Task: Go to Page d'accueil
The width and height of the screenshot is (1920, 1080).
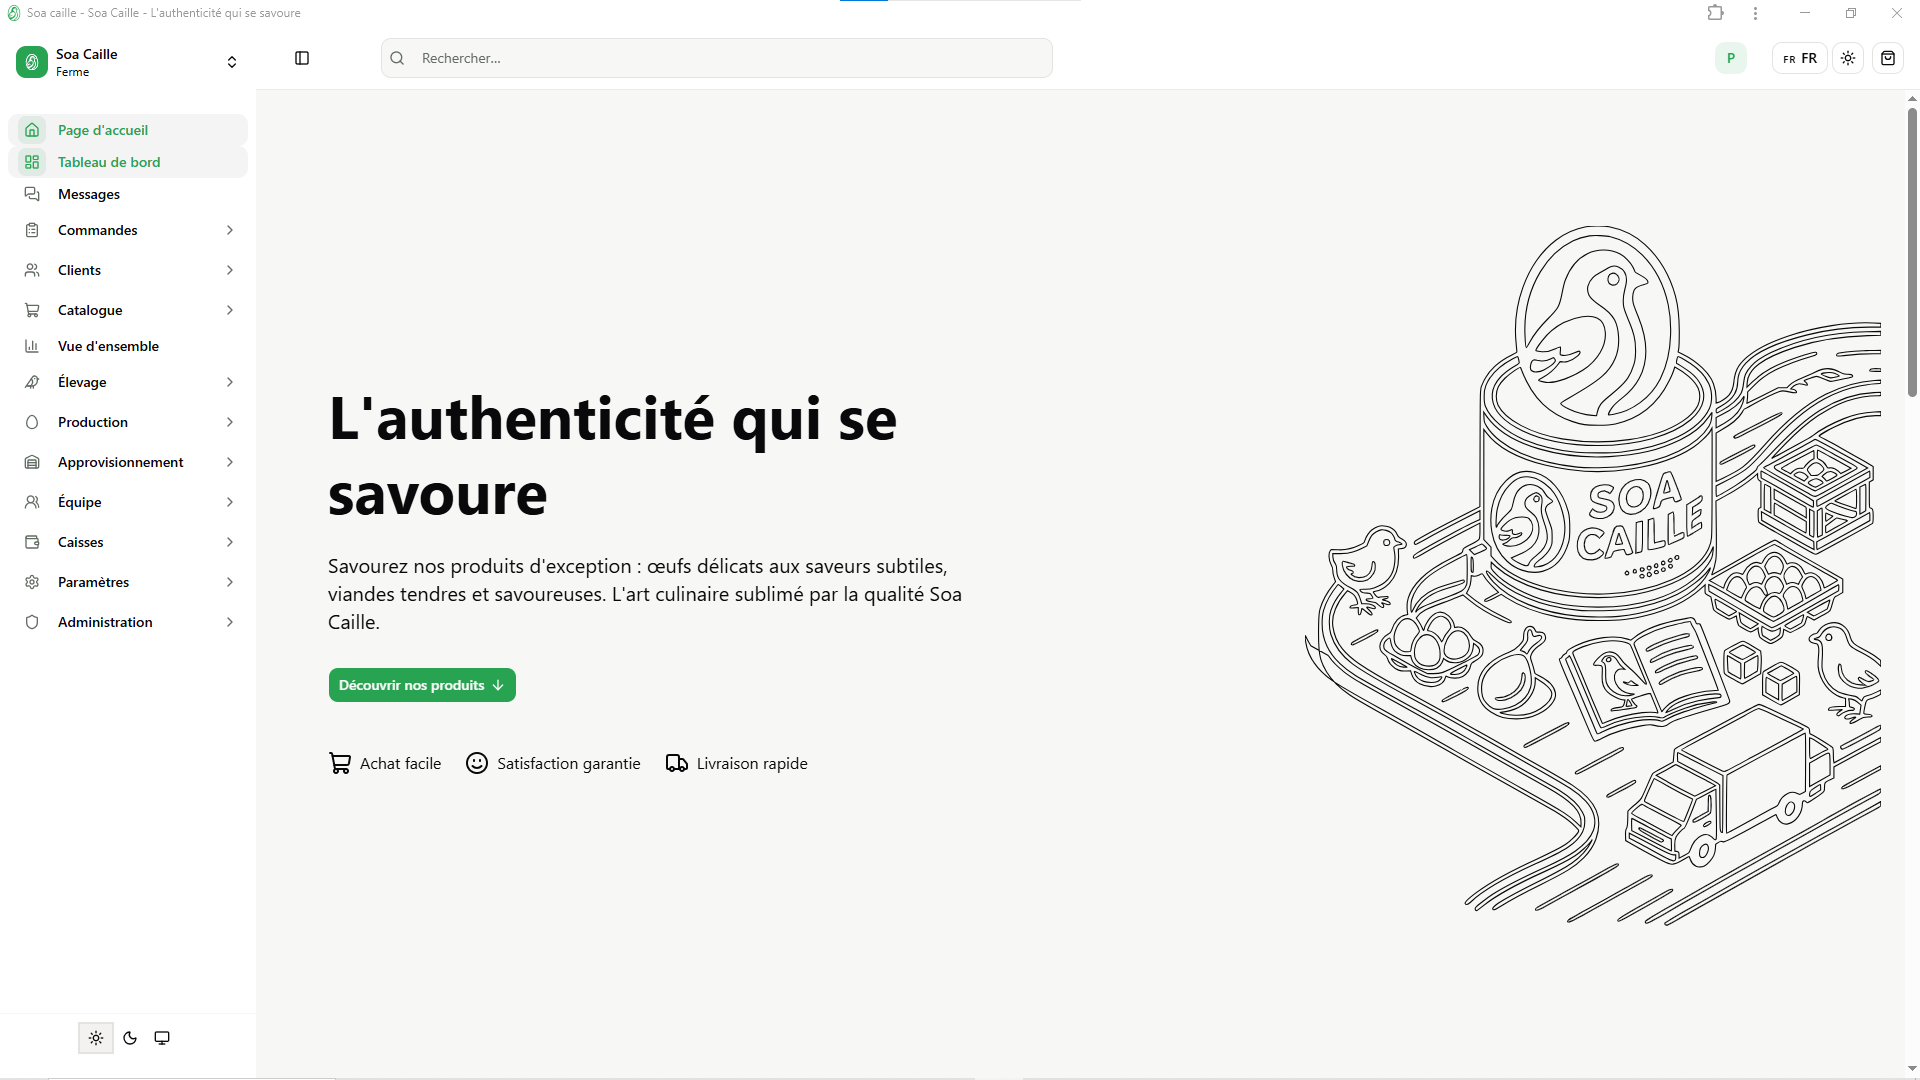Action: 128,130
